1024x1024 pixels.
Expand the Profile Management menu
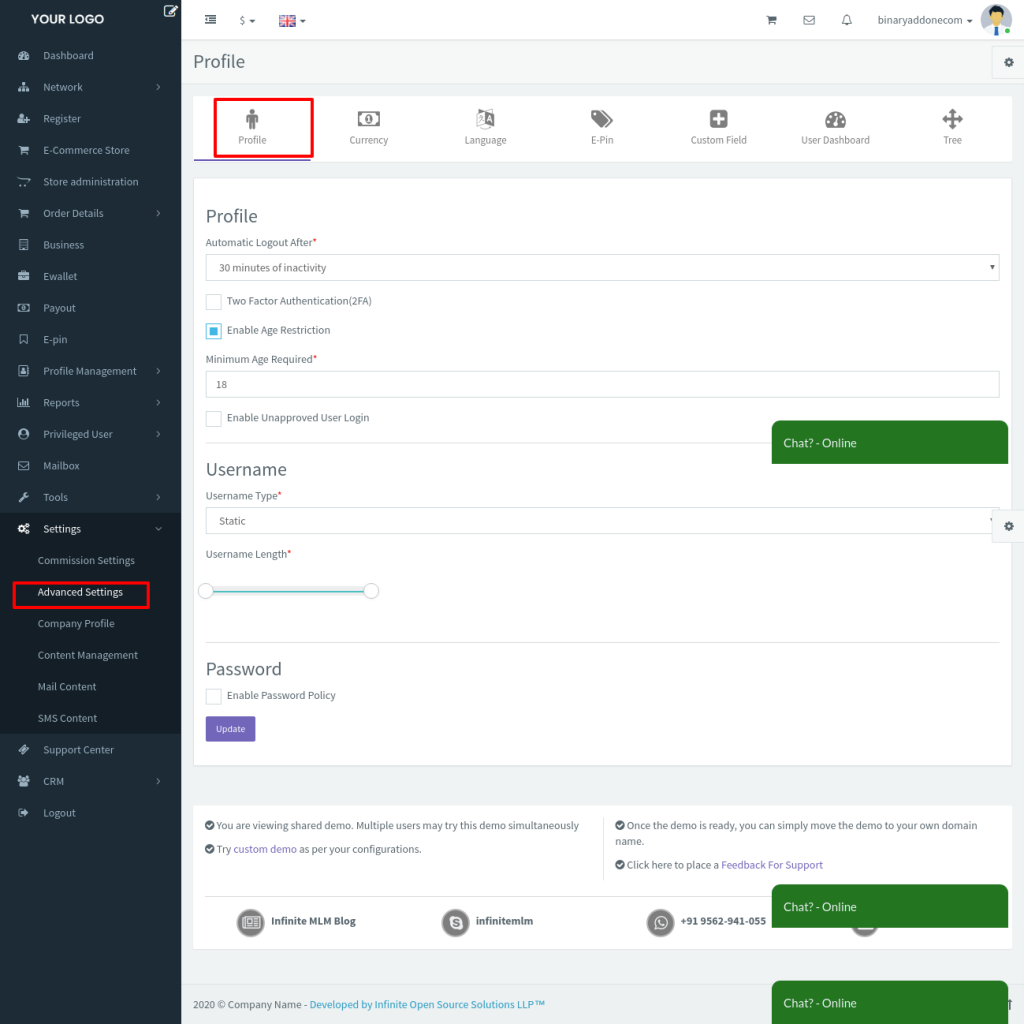tap(90, 371)
